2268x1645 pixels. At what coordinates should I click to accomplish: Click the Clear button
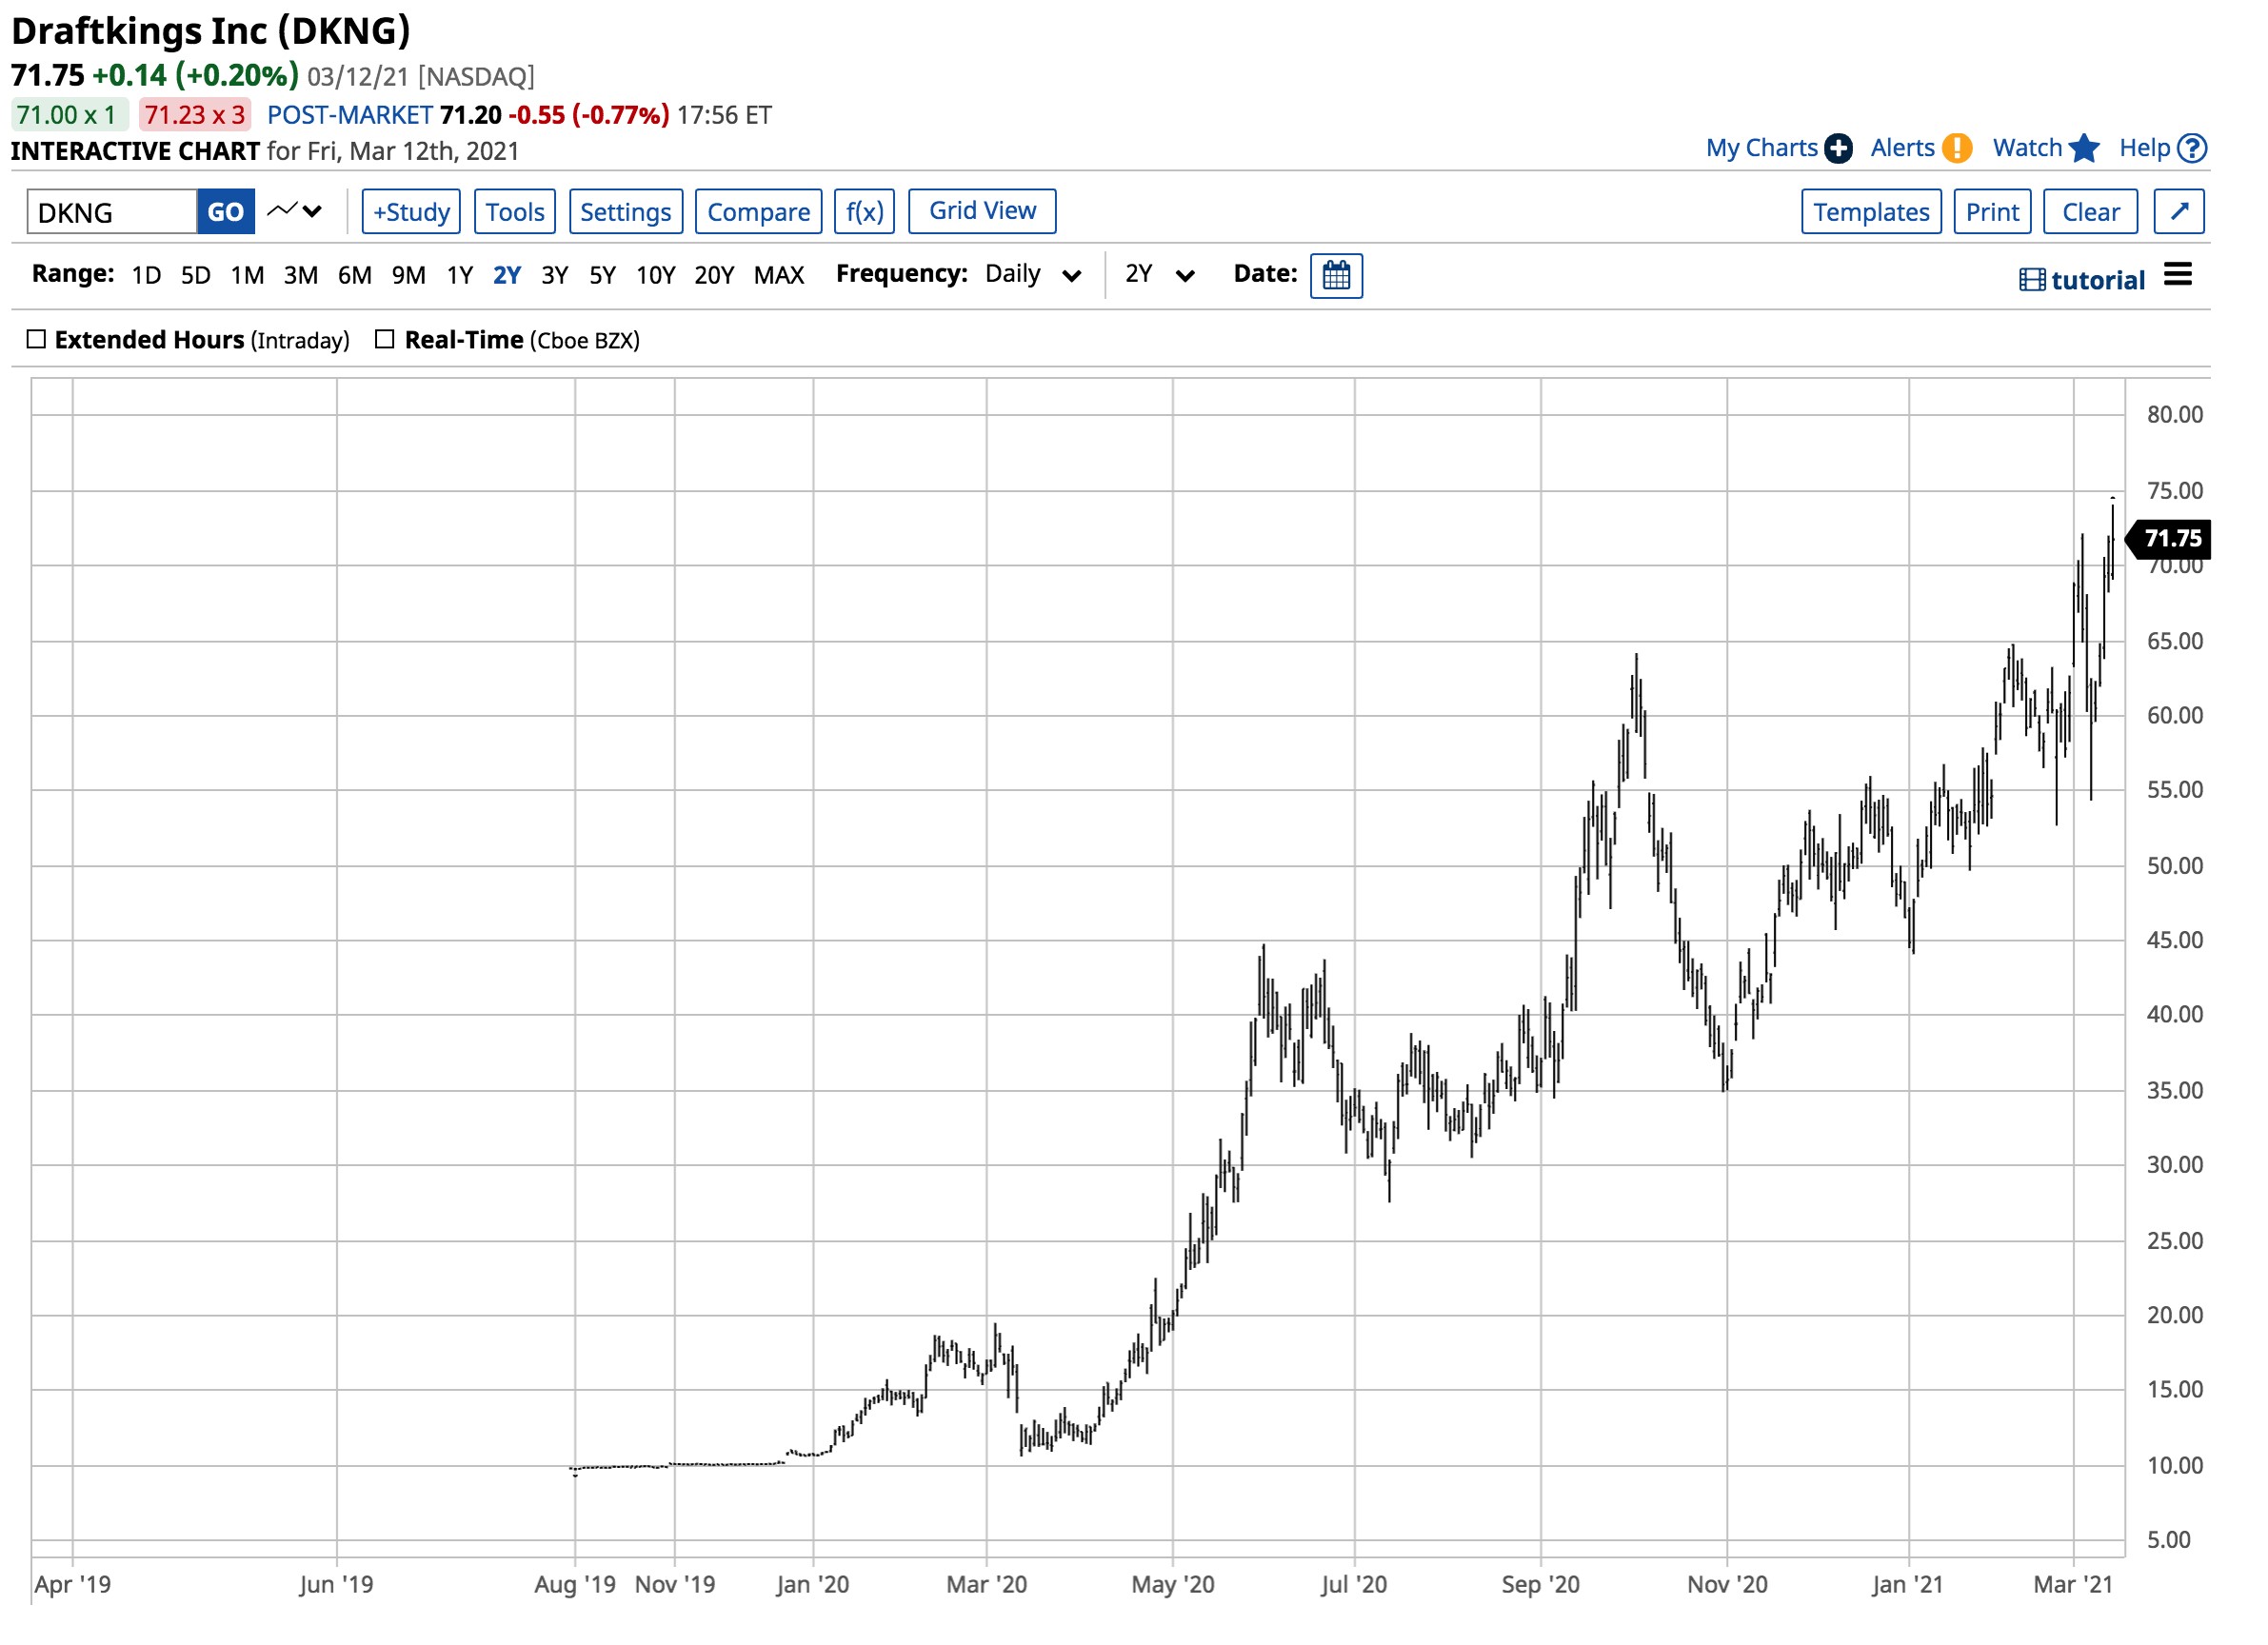[2091, 212]
